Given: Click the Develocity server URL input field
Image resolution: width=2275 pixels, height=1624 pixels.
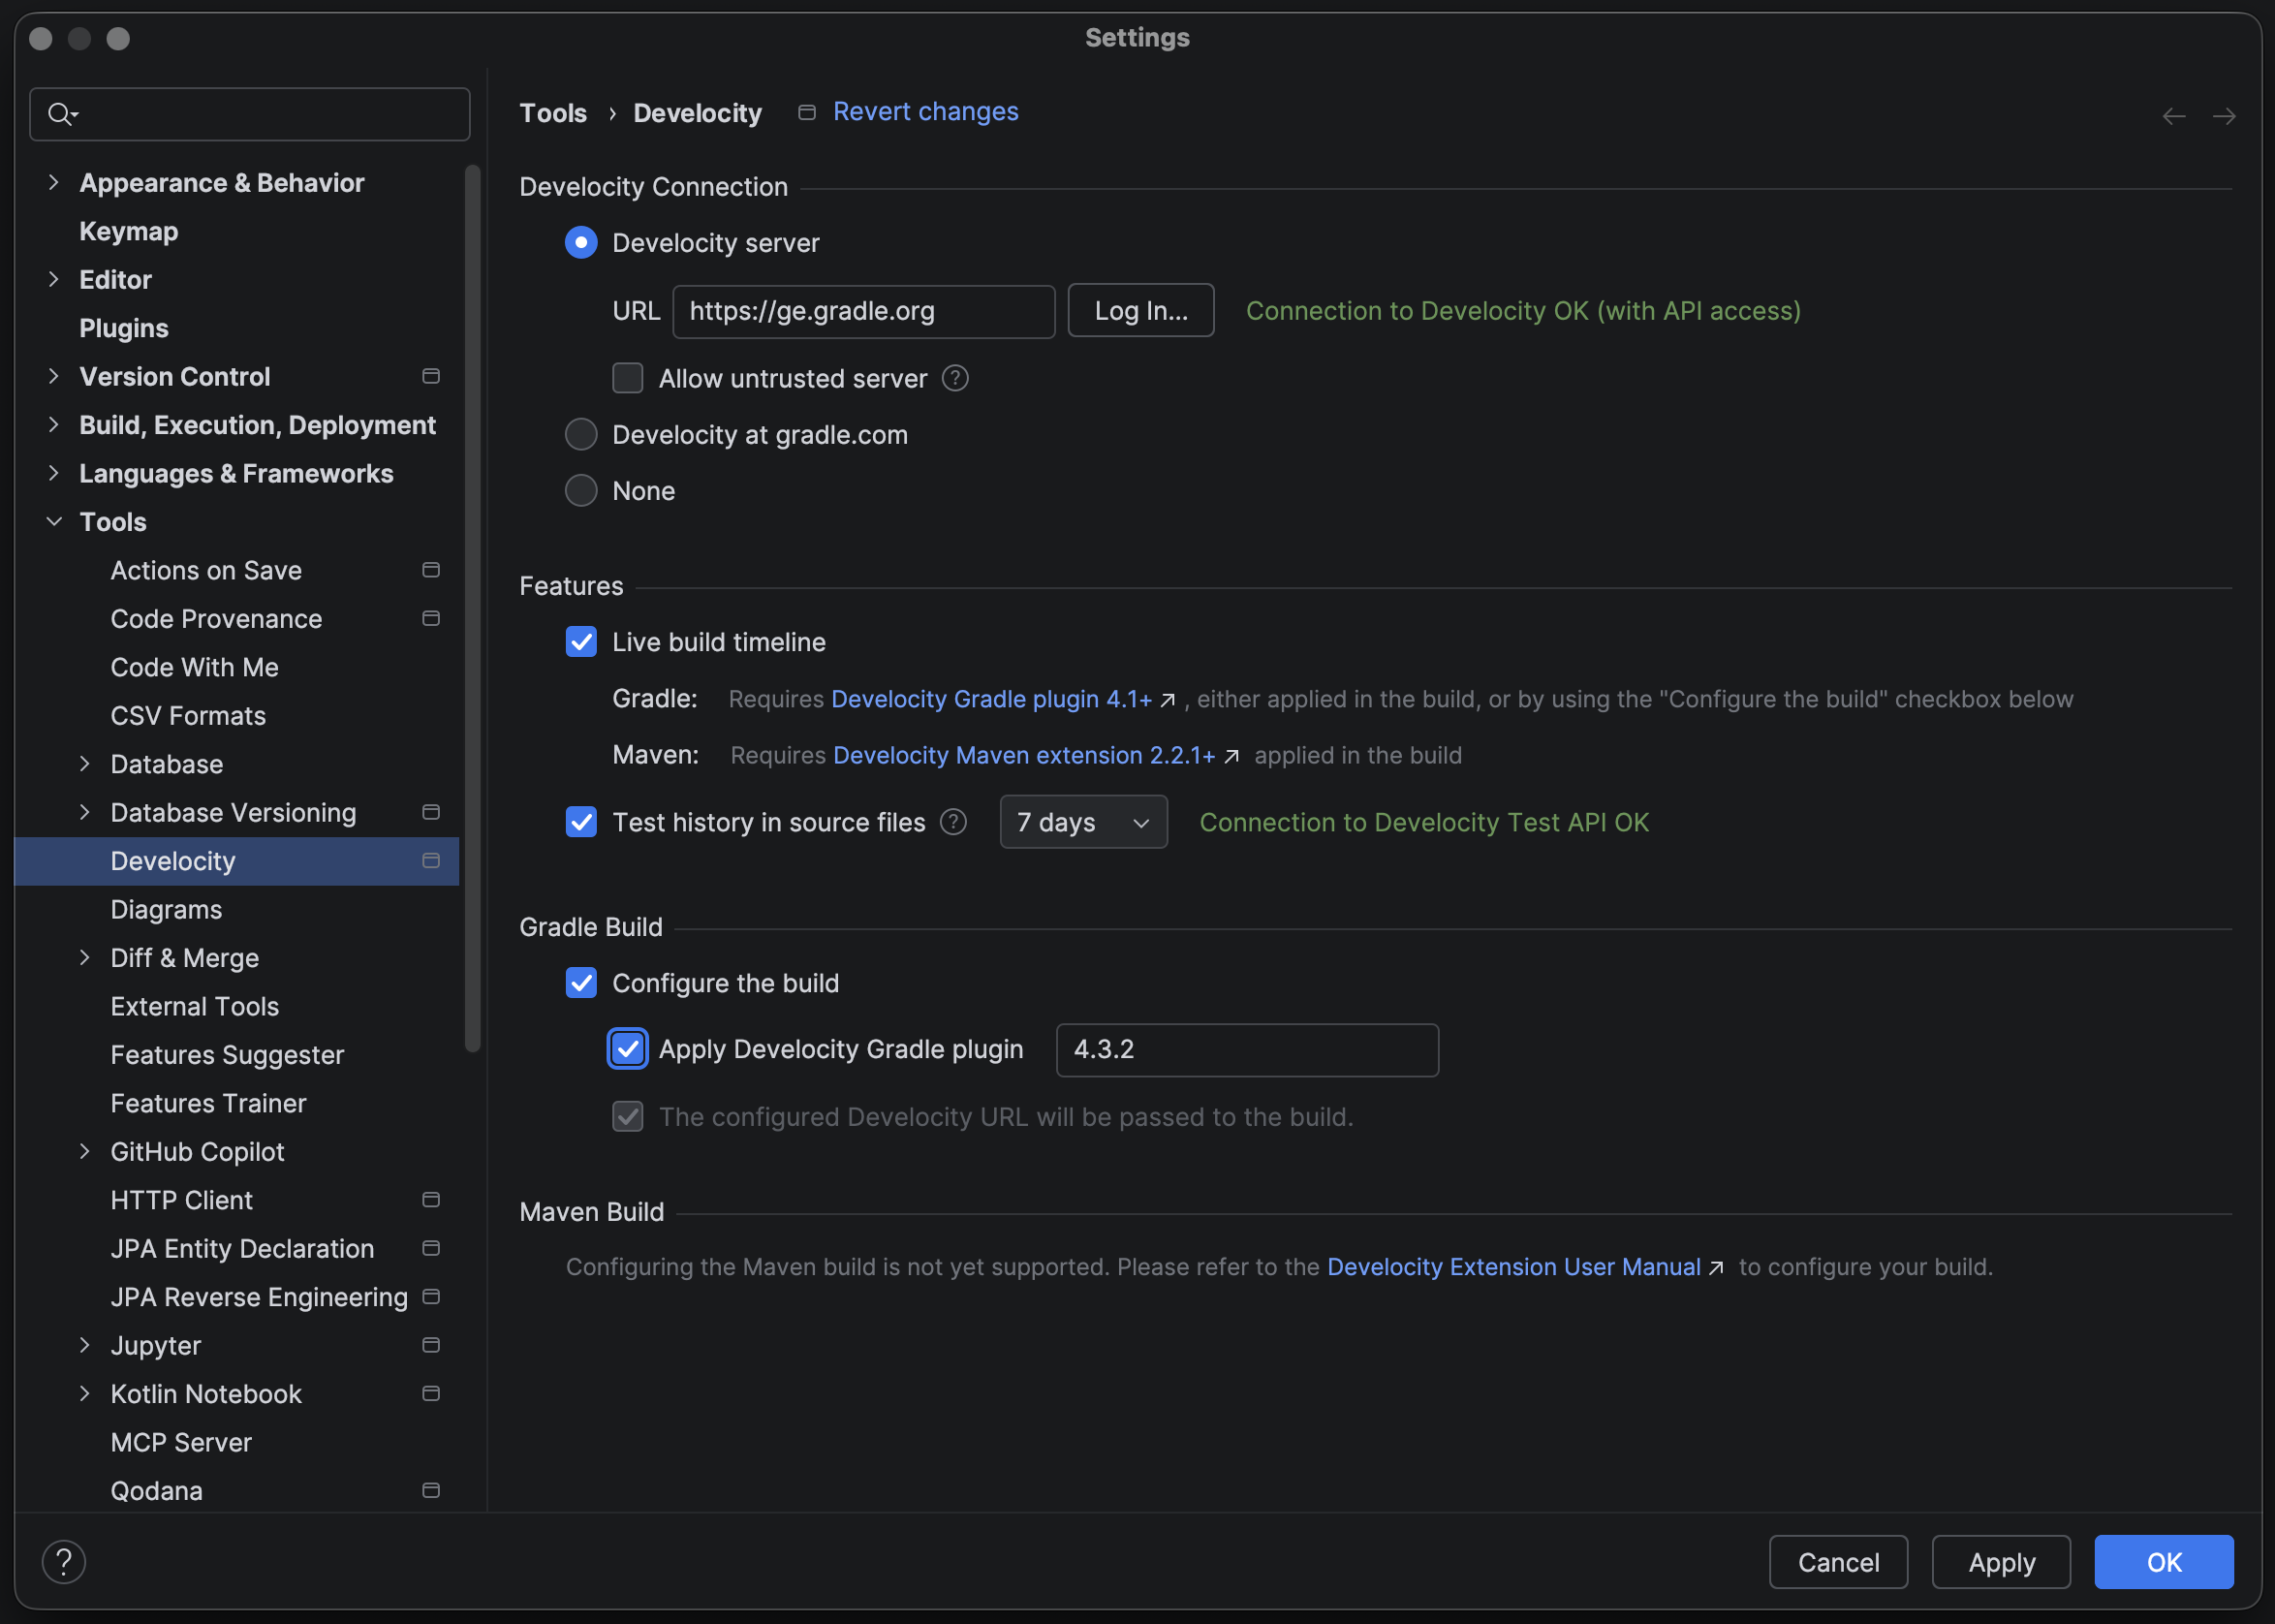Looking at the screenshot, I should pyautogui.click(x=863, y=311).
